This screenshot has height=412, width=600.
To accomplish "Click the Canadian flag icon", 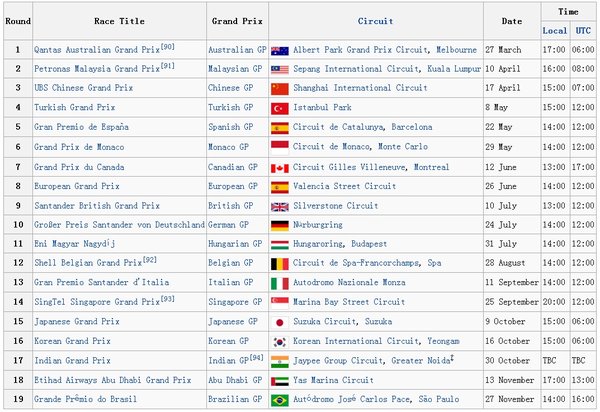I will click(x=280, y=167).
